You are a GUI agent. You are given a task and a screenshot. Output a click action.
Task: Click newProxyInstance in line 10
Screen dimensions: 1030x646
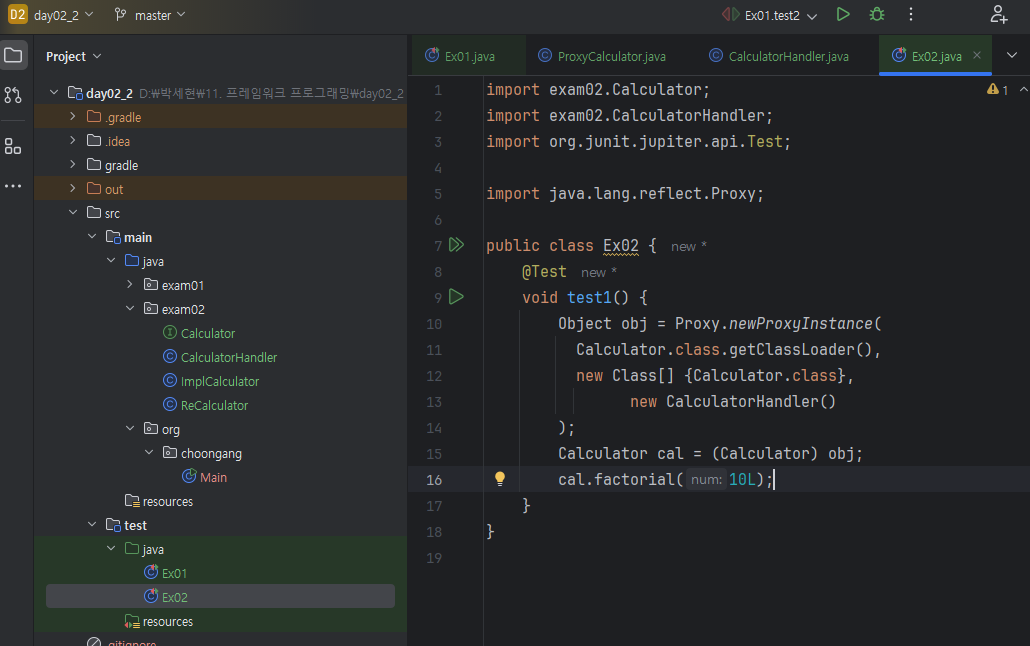click(x=801, y=323)
